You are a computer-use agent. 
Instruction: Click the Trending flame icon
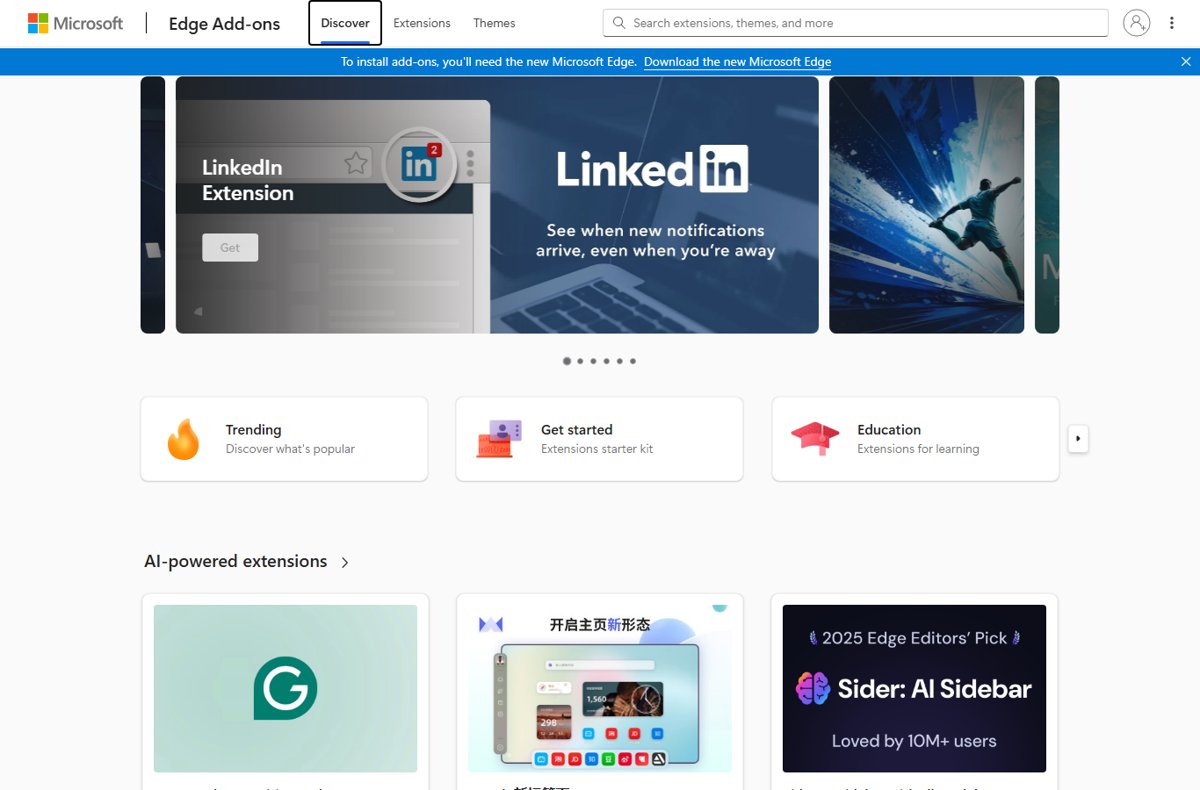click(183, 439)
